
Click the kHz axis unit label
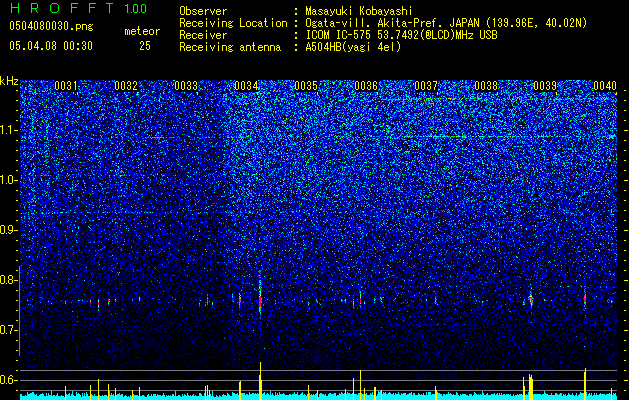click(9, 81)
